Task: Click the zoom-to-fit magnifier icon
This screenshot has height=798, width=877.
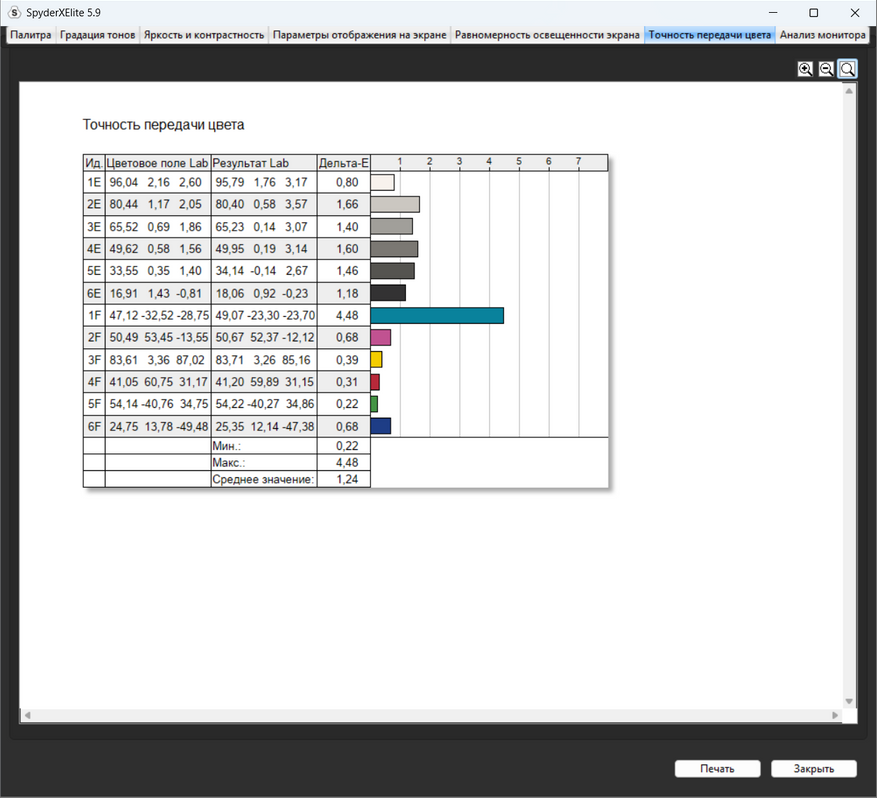Action: pyautogui.click(x=847, y=69)
